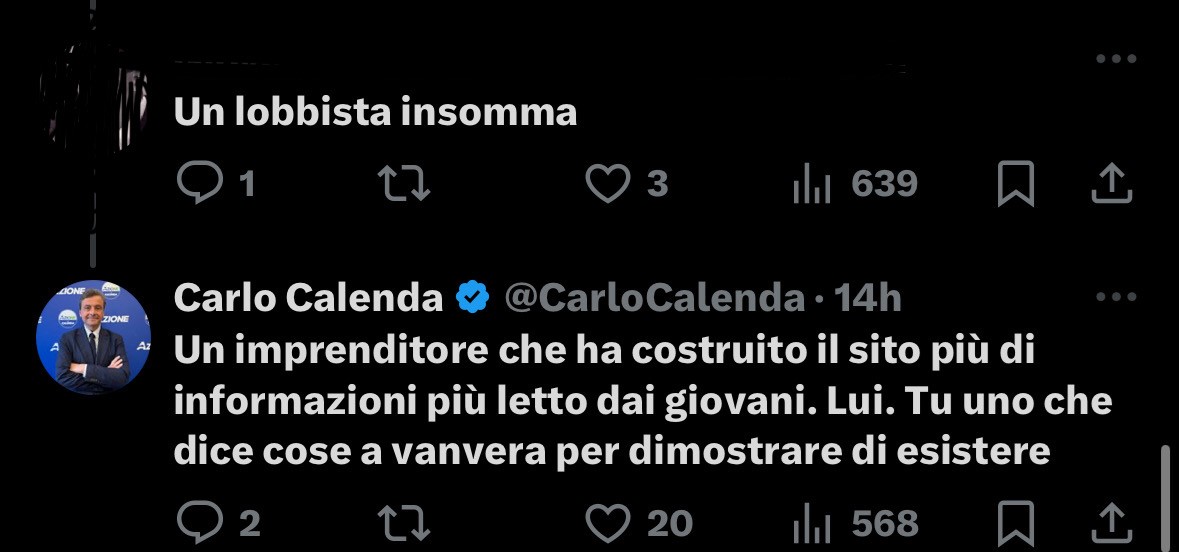Reply to Carlo Calenda's tweet
Screen dimensions: 1179x552
click(x=200, y=523)
